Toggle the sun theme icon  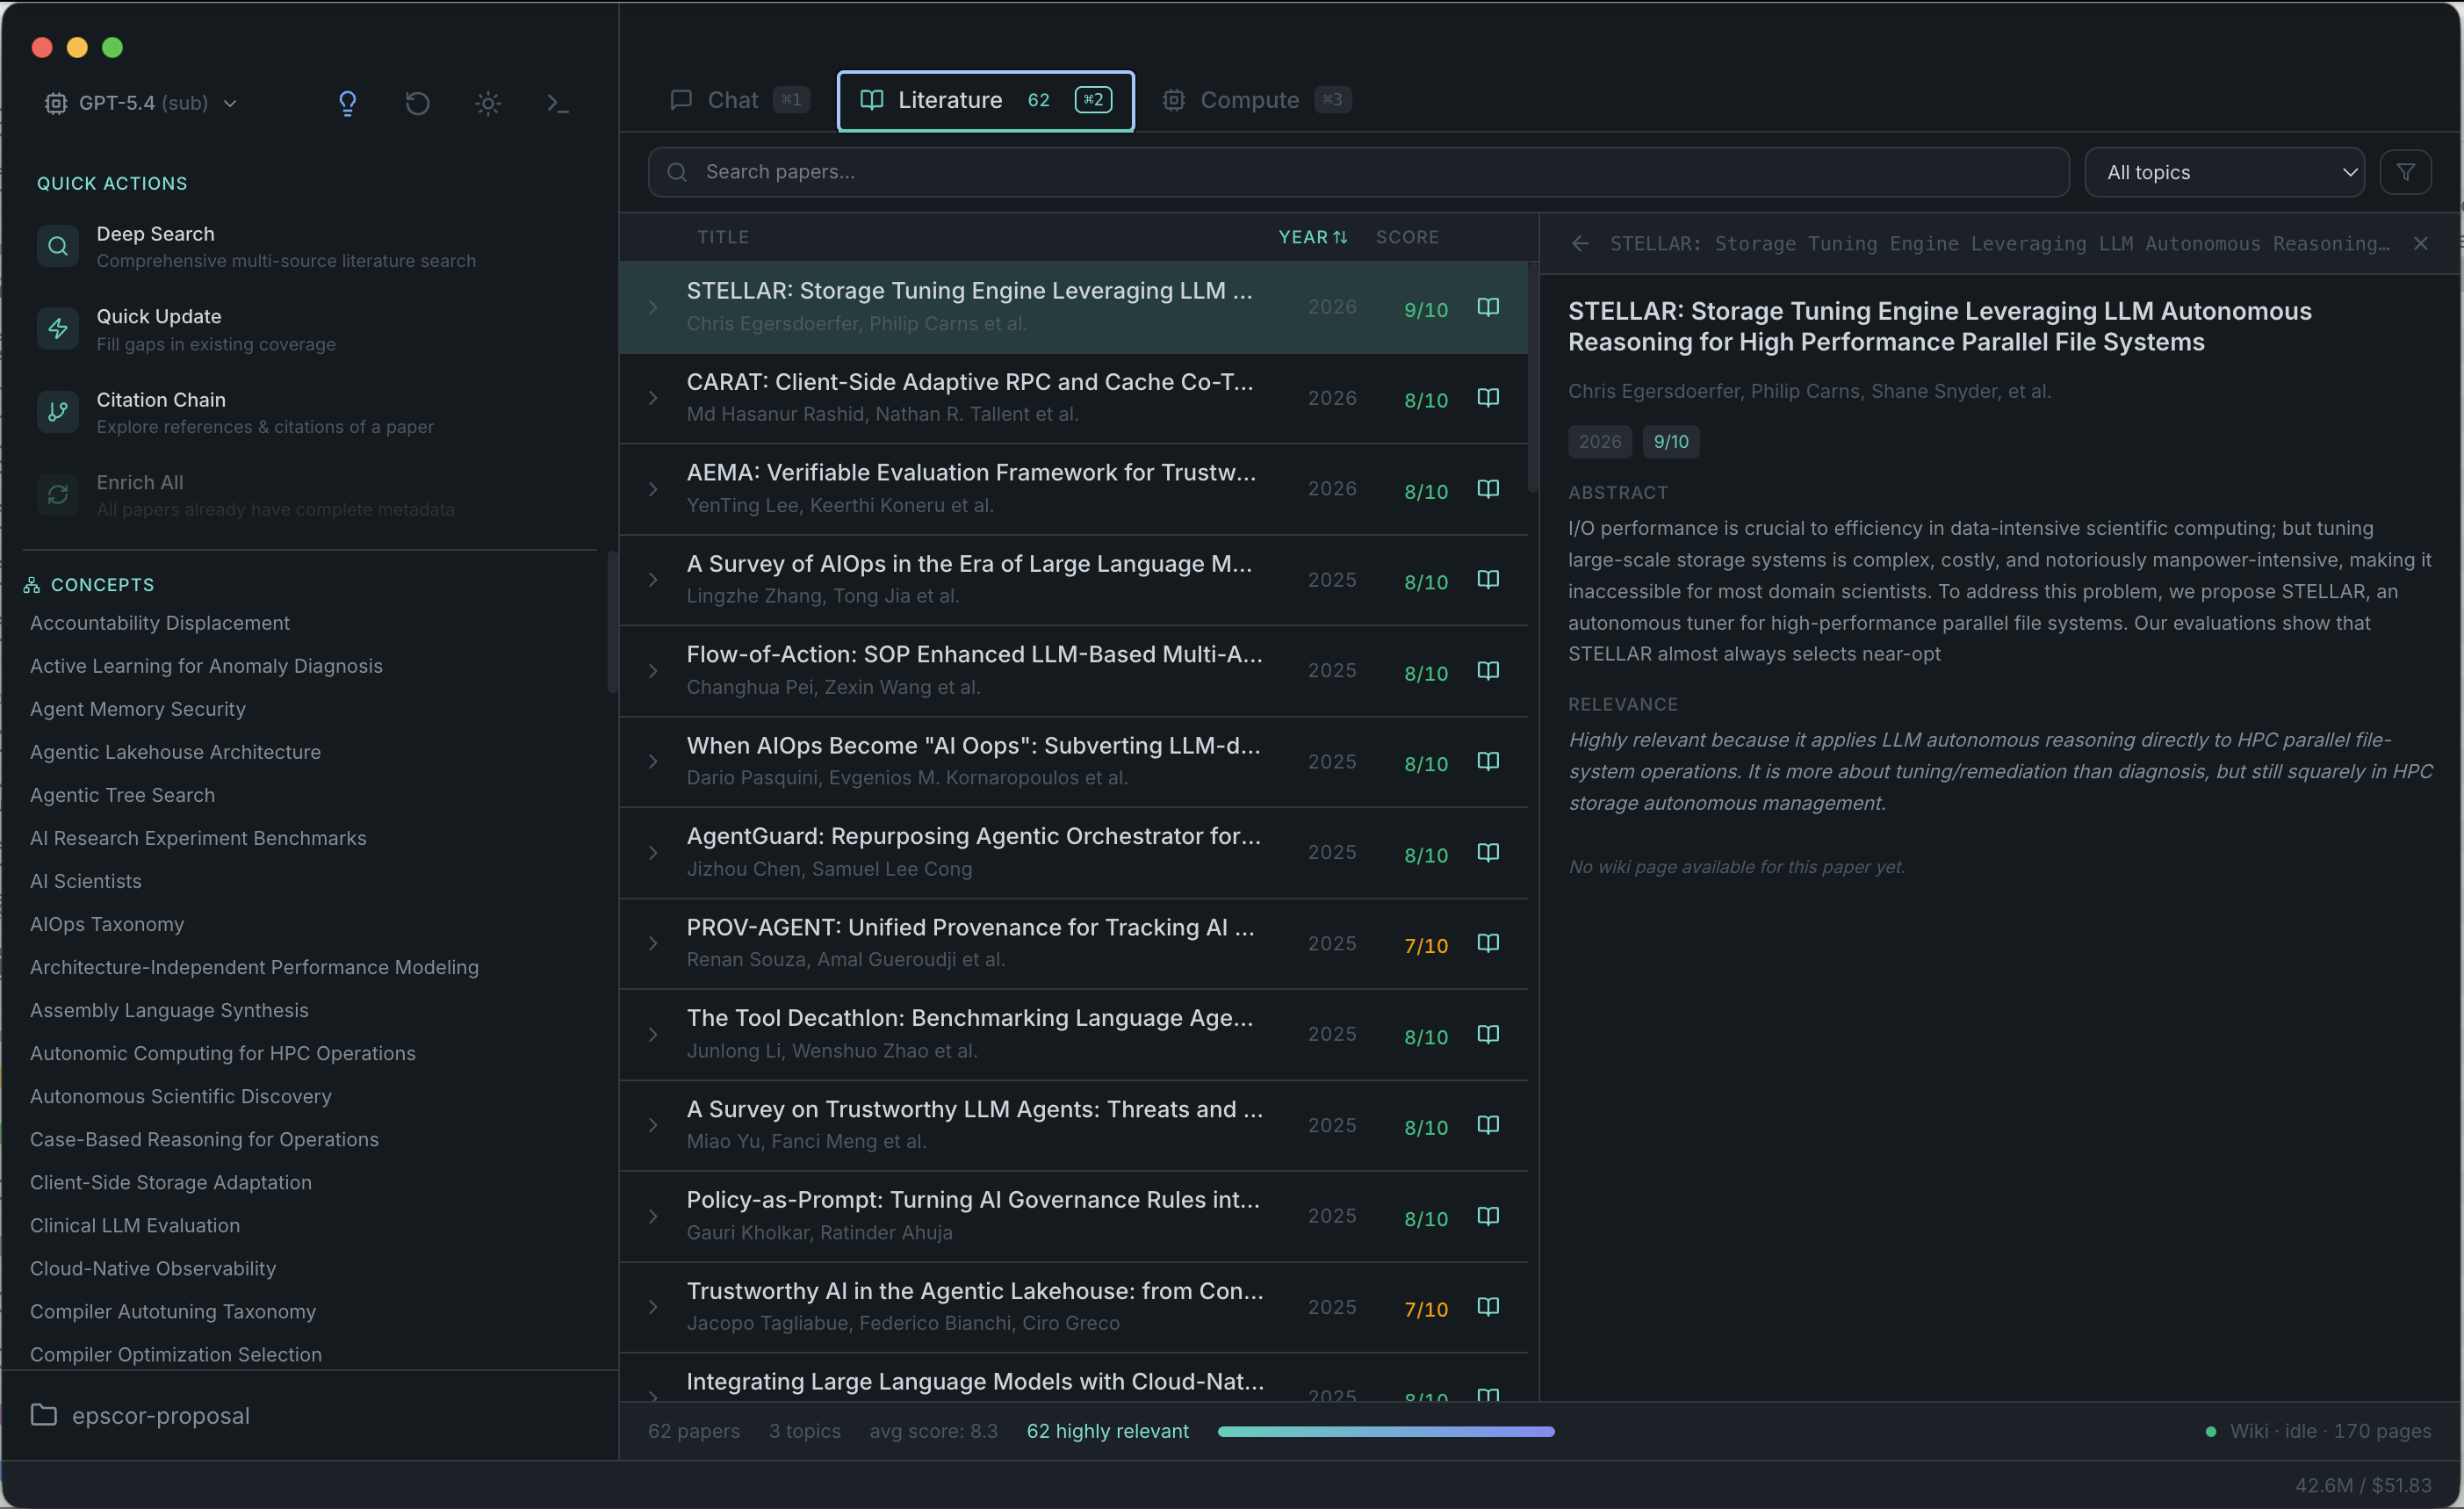(488, 103)
